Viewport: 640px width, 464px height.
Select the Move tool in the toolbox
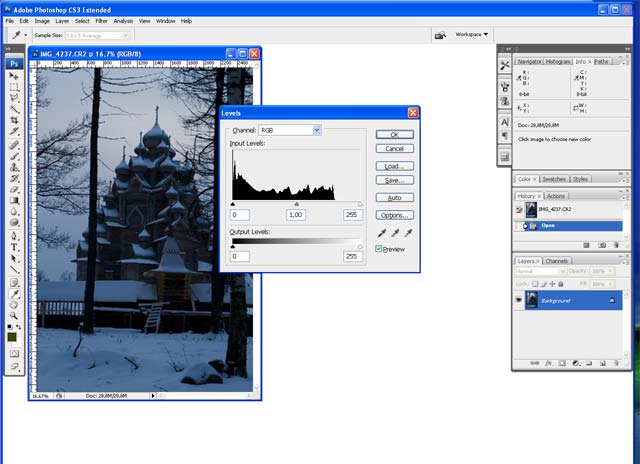(x=14, y=76)
